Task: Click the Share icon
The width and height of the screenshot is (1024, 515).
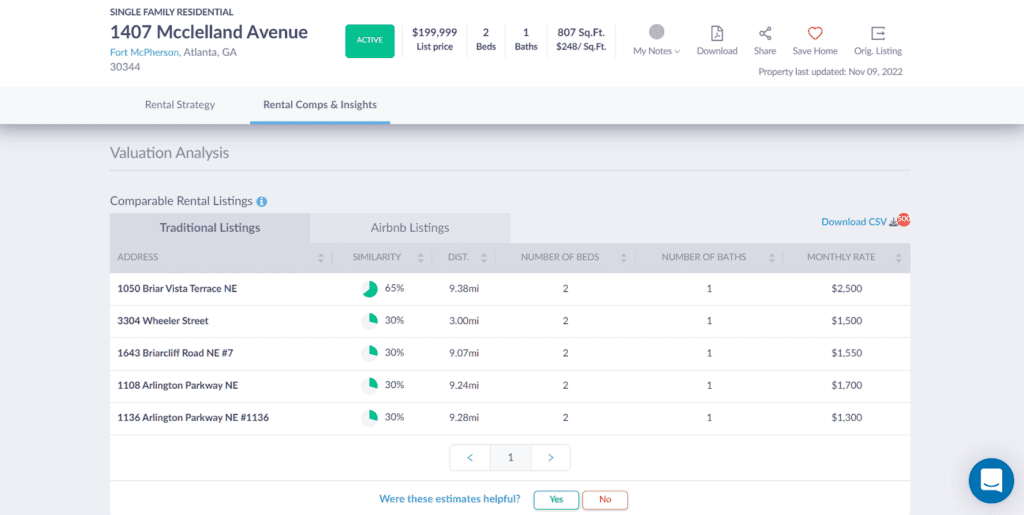Action: point(765,33)
